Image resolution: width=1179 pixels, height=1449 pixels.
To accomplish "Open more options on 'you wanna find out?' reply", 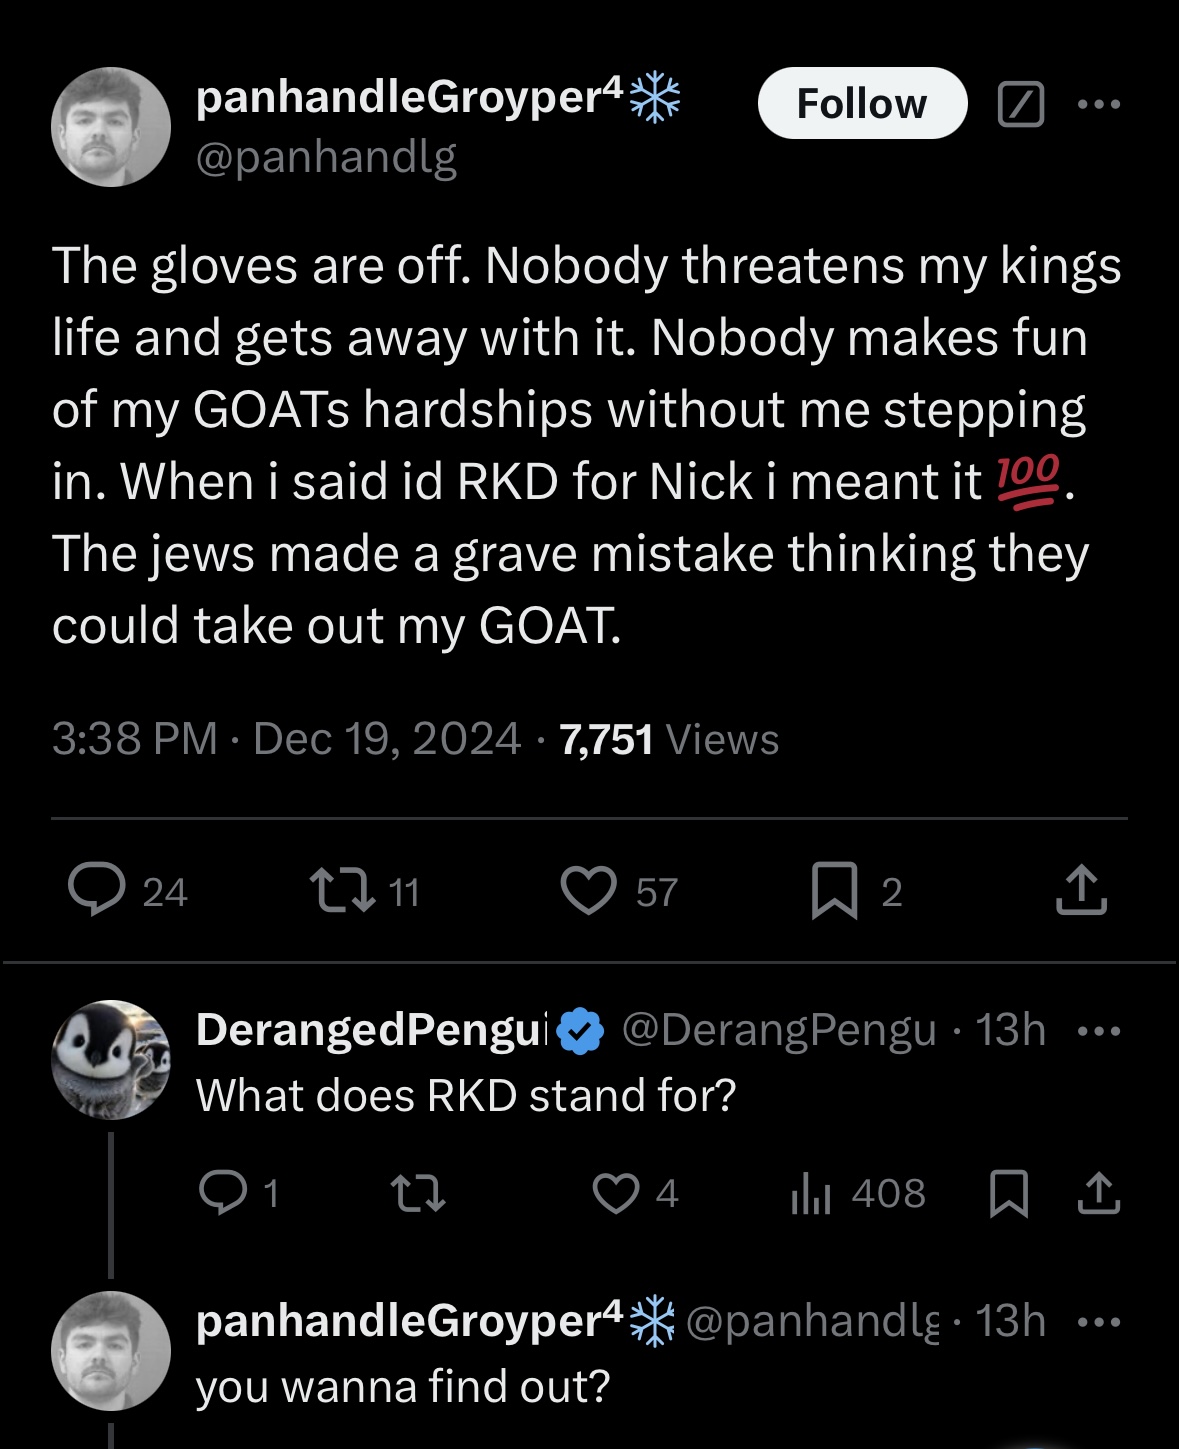I will click(x=1100, y=1322).
